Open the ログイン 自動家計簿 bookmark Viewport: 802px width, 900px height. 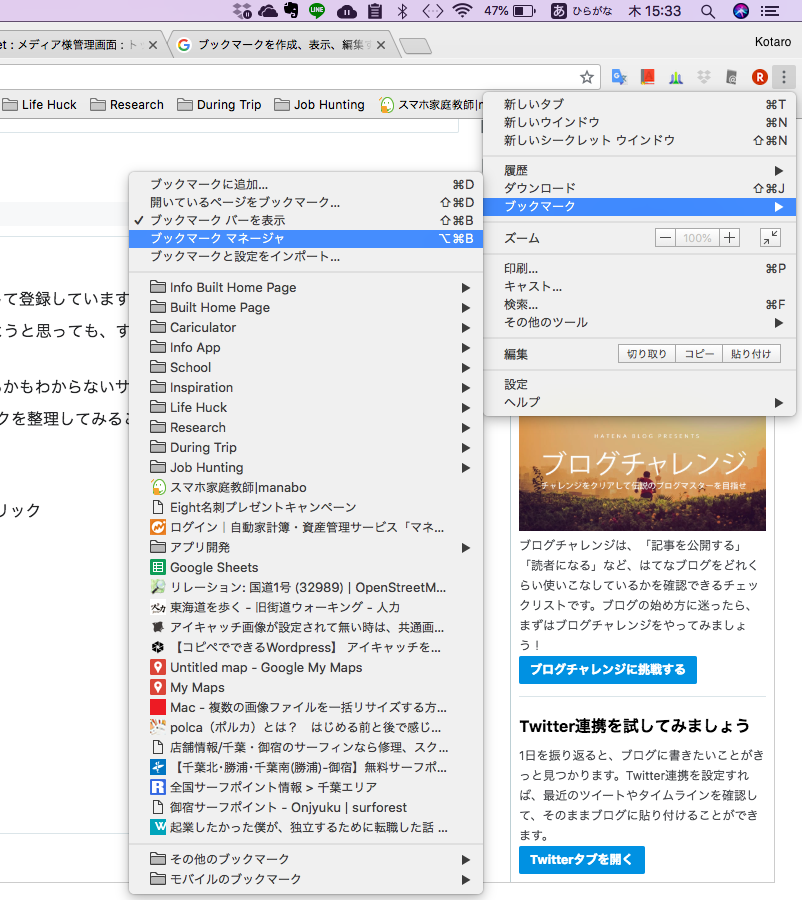point(306,527)
